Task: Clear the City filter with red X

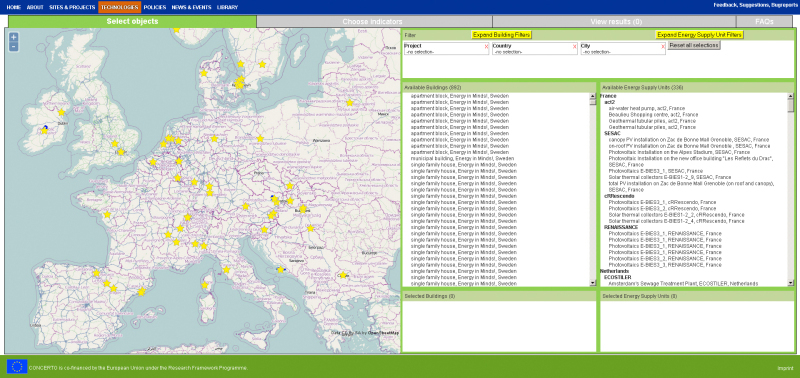Action: (663, 46)
